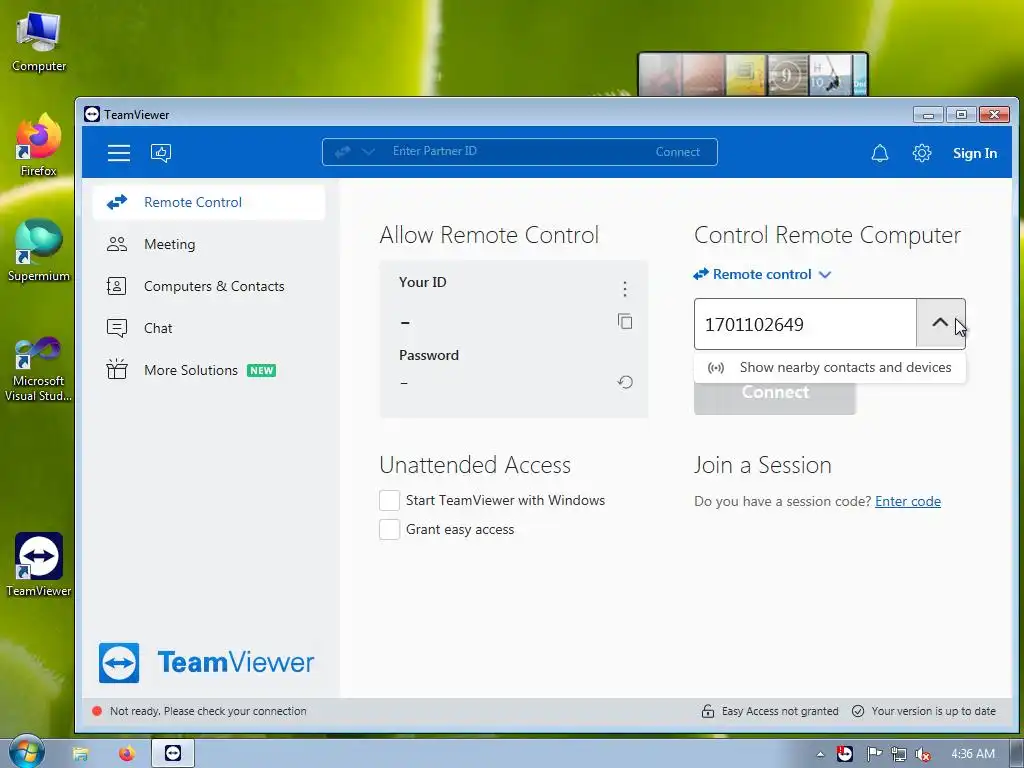Screen dimensions: 1024x768
Task: Select the TeamViewer desktop shortcut
Action: click(39, 565)
